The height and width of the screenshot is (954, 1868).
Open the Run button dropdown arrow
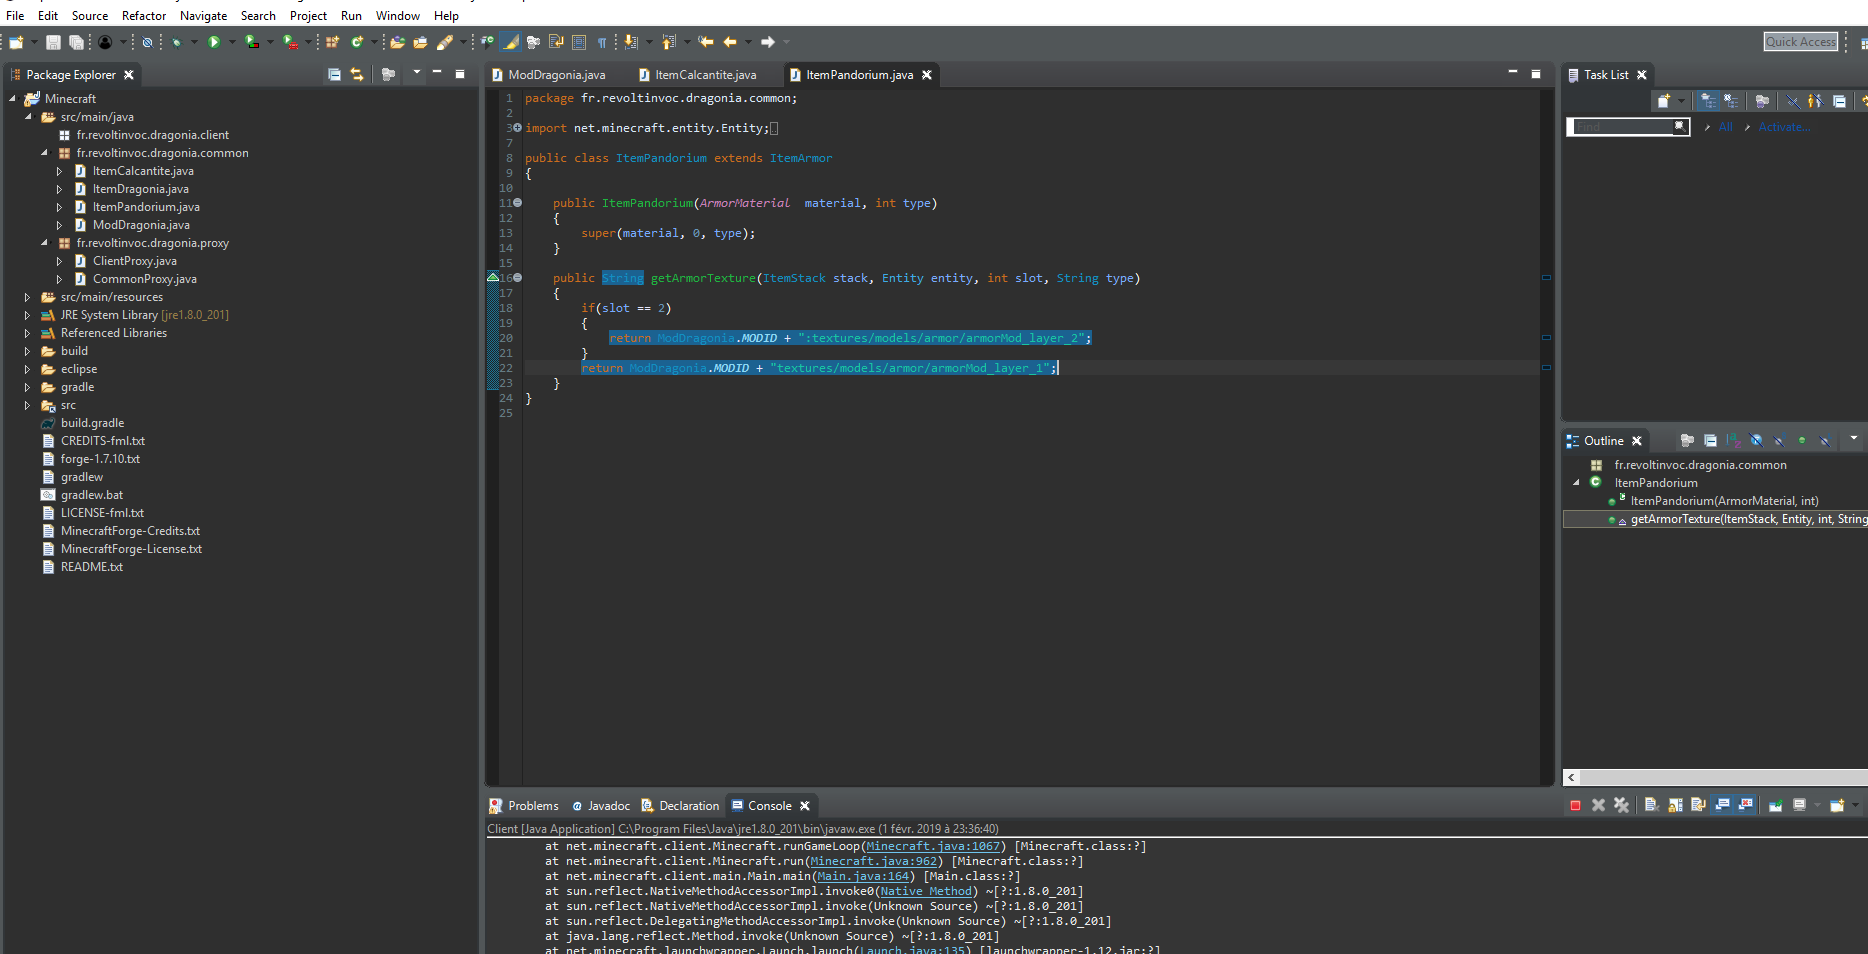[x=232, y=42]
